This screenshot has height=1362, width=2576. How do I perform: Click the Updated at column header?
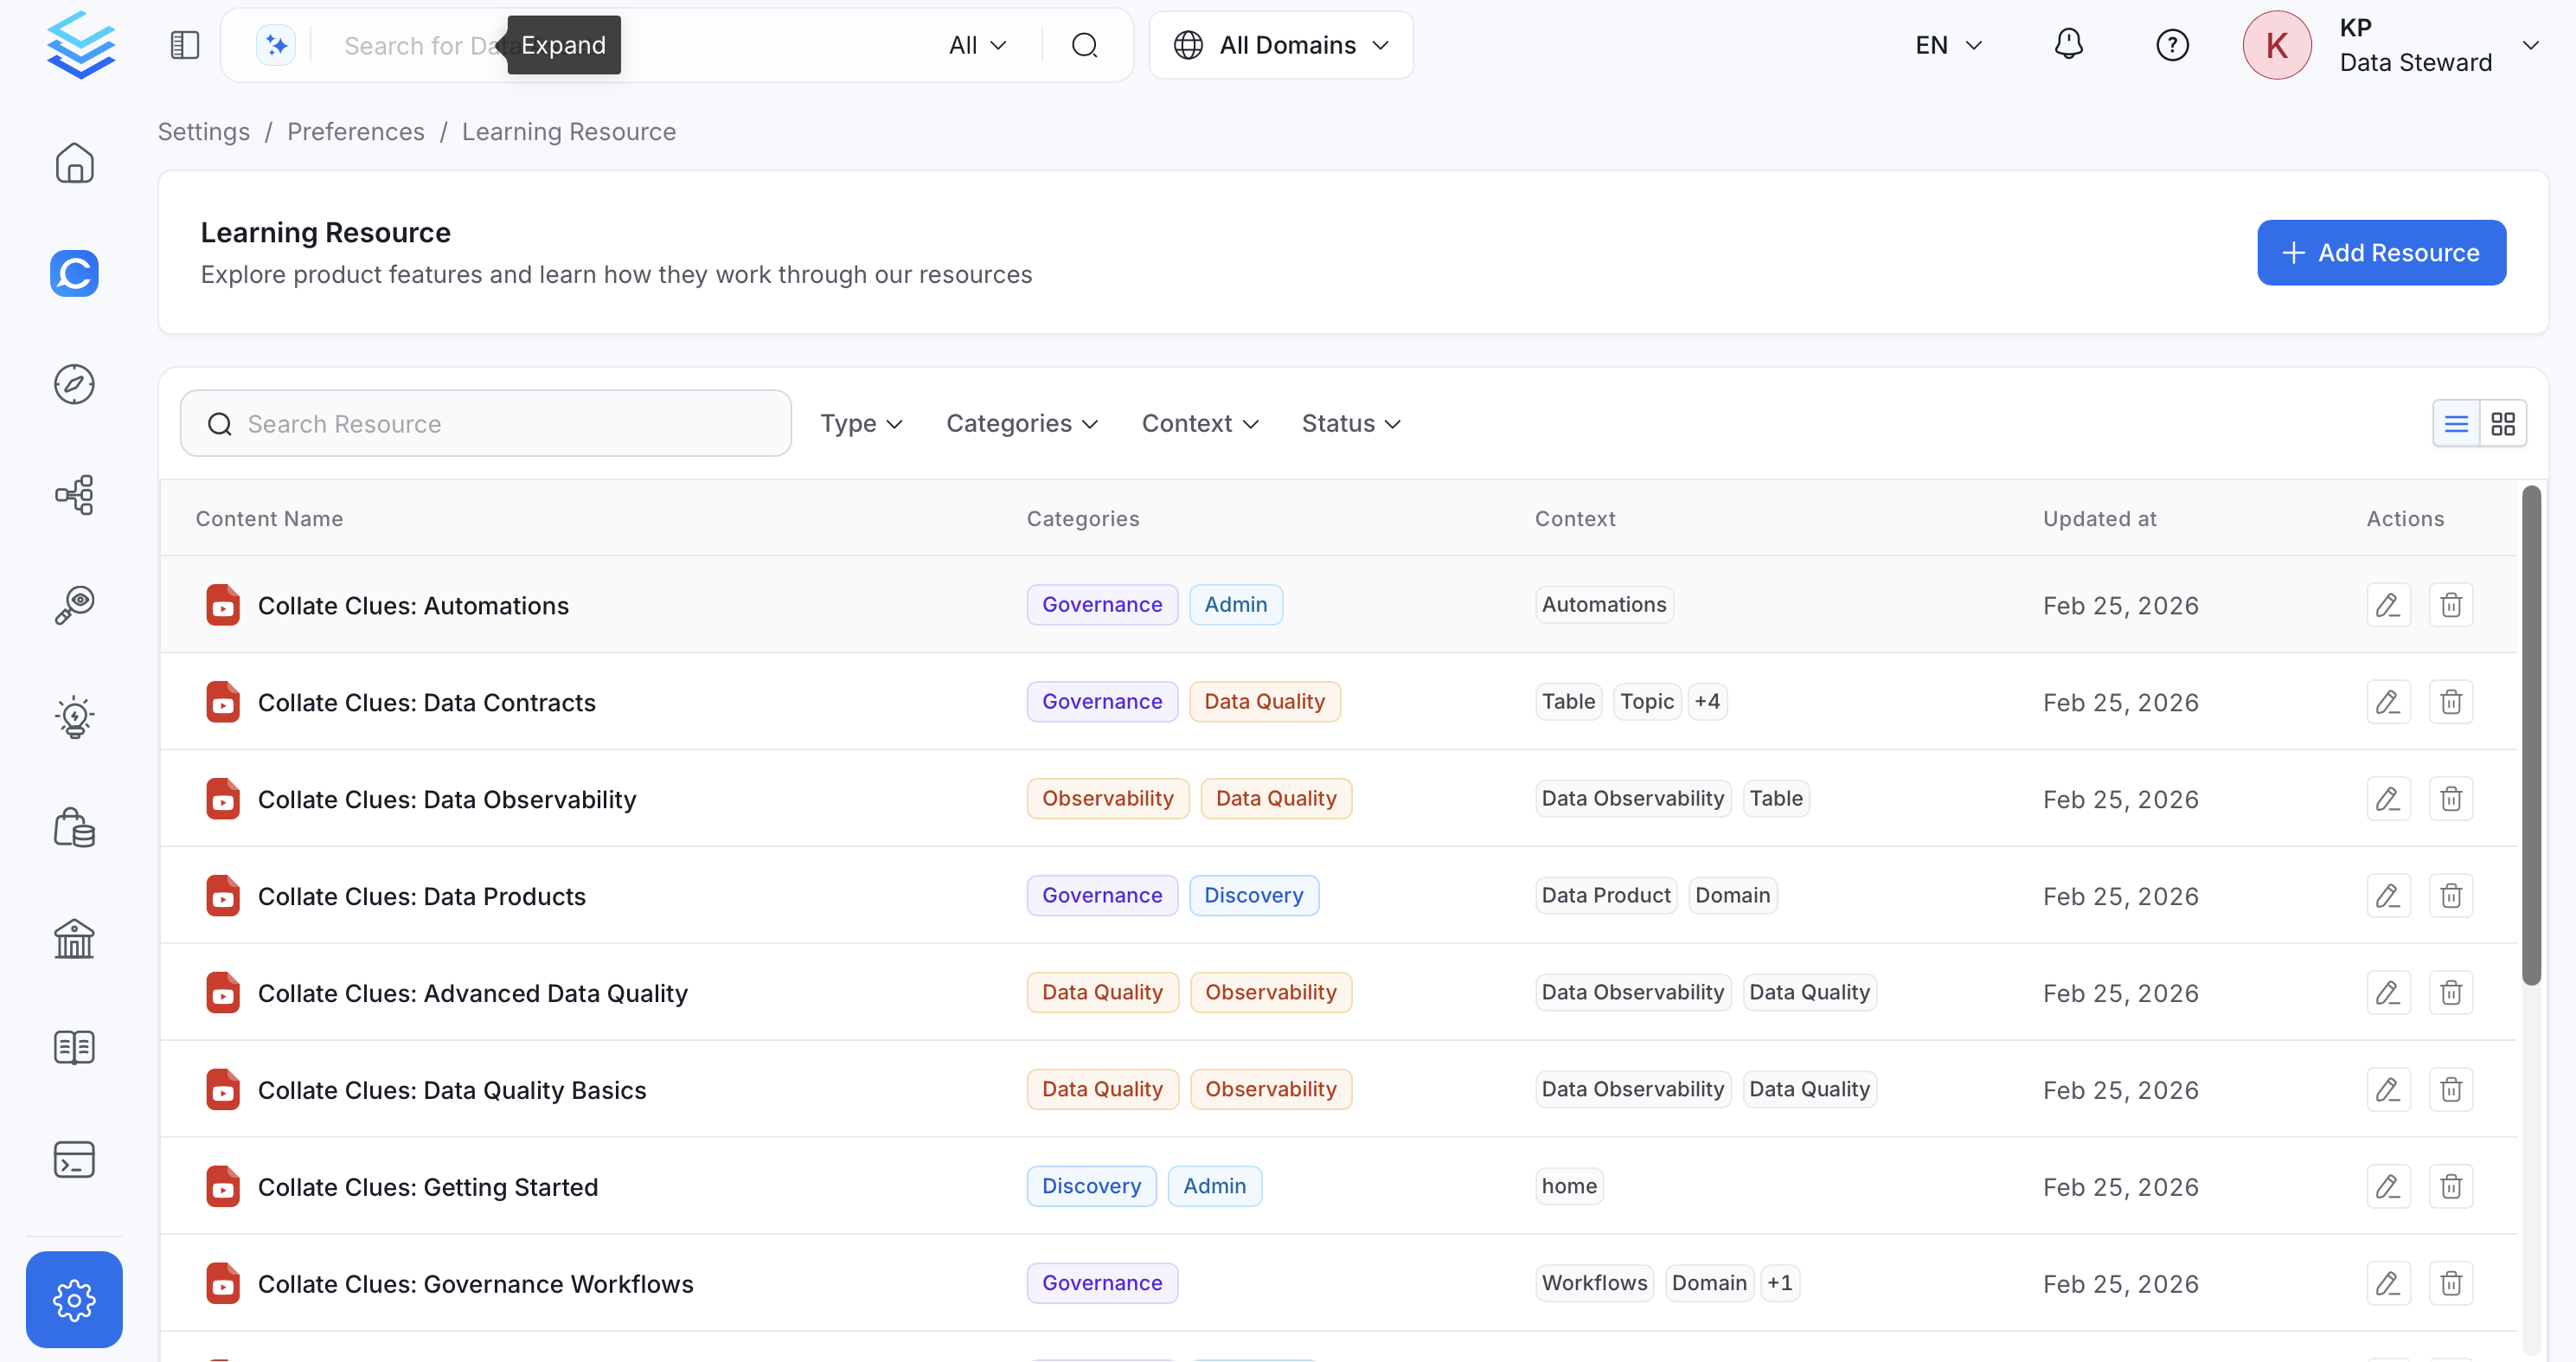2100,519
